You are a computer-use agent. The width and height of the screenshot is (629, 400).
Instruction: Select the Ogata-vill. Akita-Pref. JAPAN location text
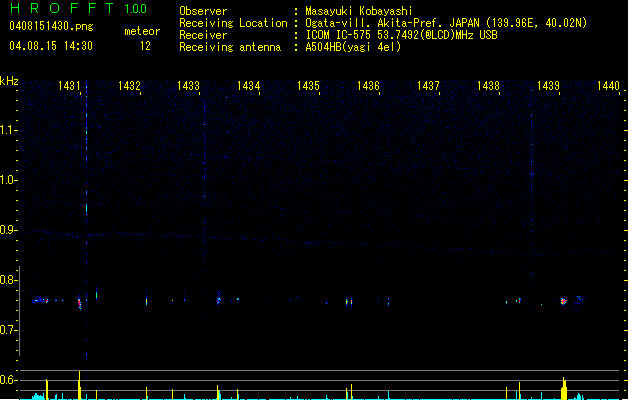[446, 23]
